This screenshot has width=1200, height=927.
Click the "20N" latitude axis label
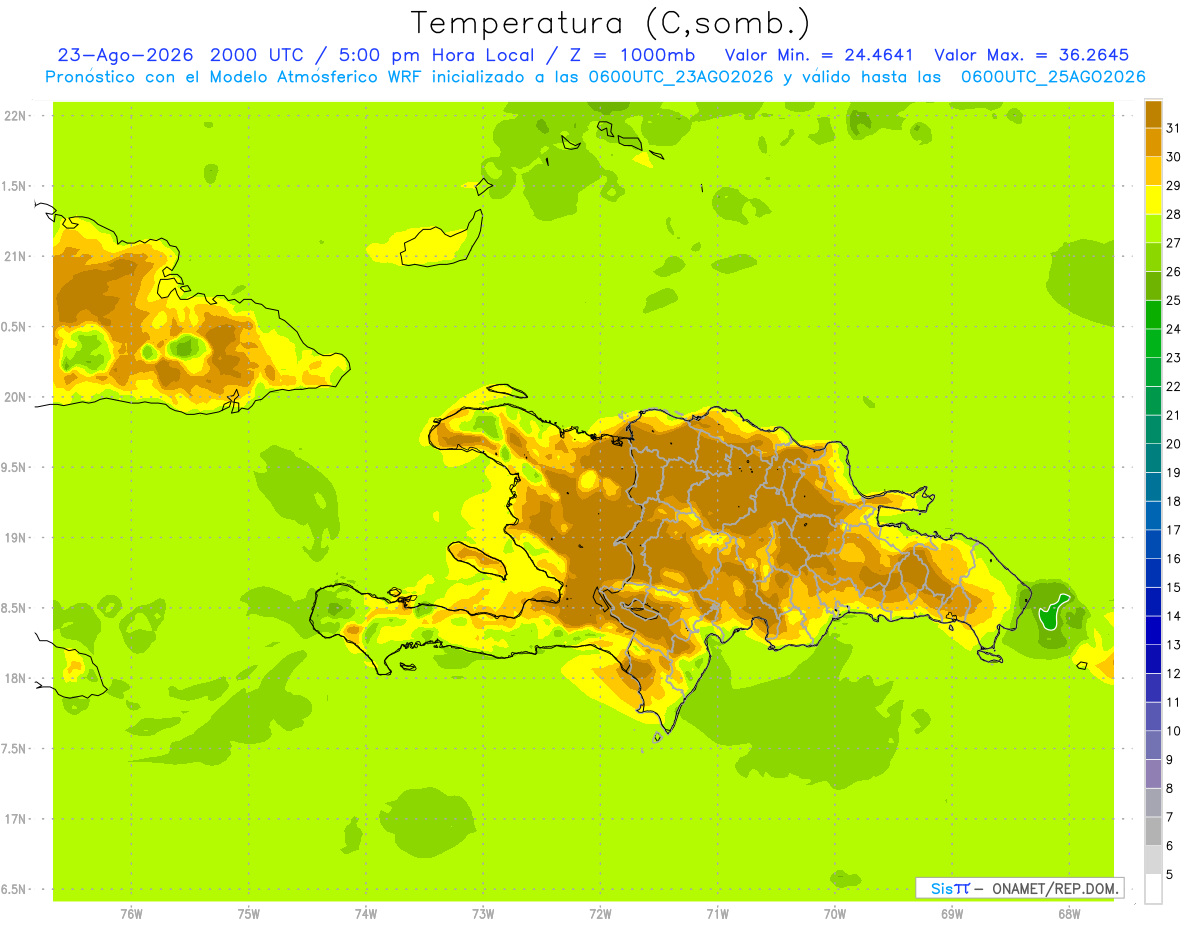(x=15, y=397)
